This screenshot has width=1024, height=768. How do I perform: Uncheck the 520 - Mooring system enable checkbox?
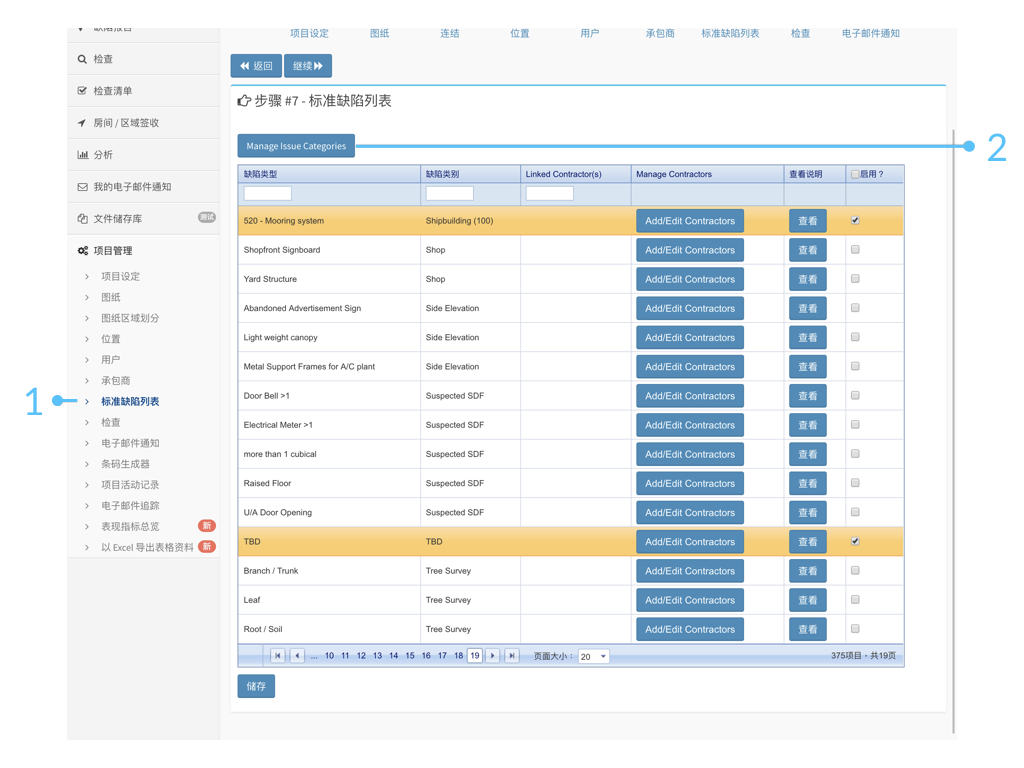(x=855, y=221)
